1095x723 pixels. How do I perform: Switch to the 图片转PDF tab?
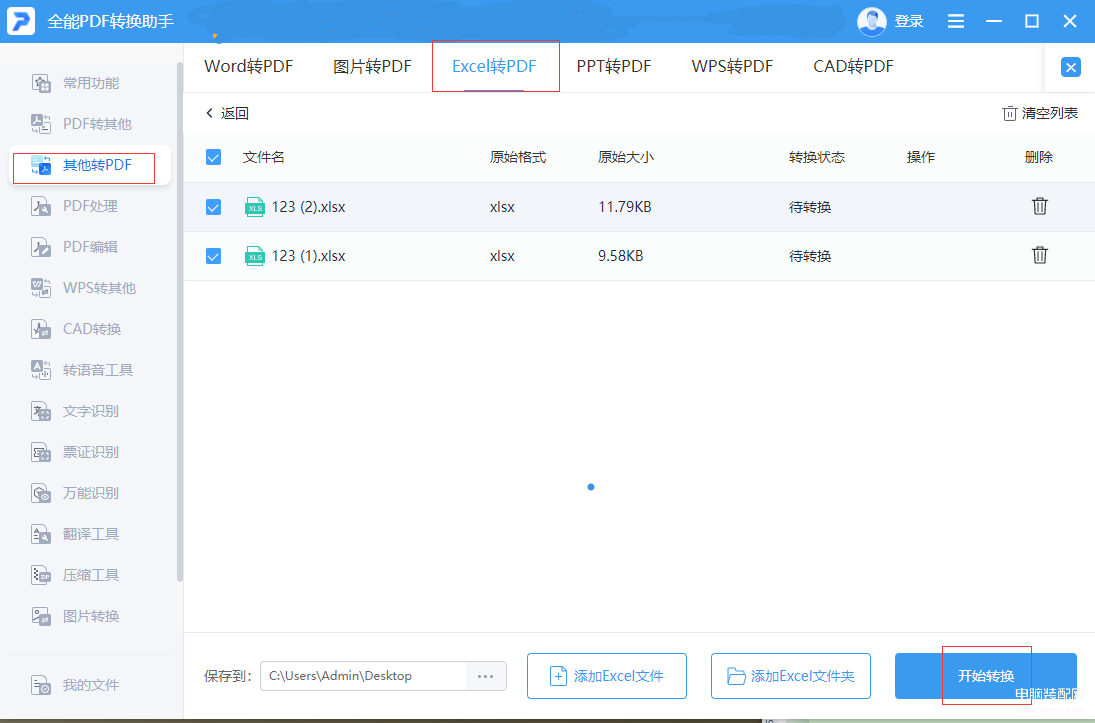372,66
